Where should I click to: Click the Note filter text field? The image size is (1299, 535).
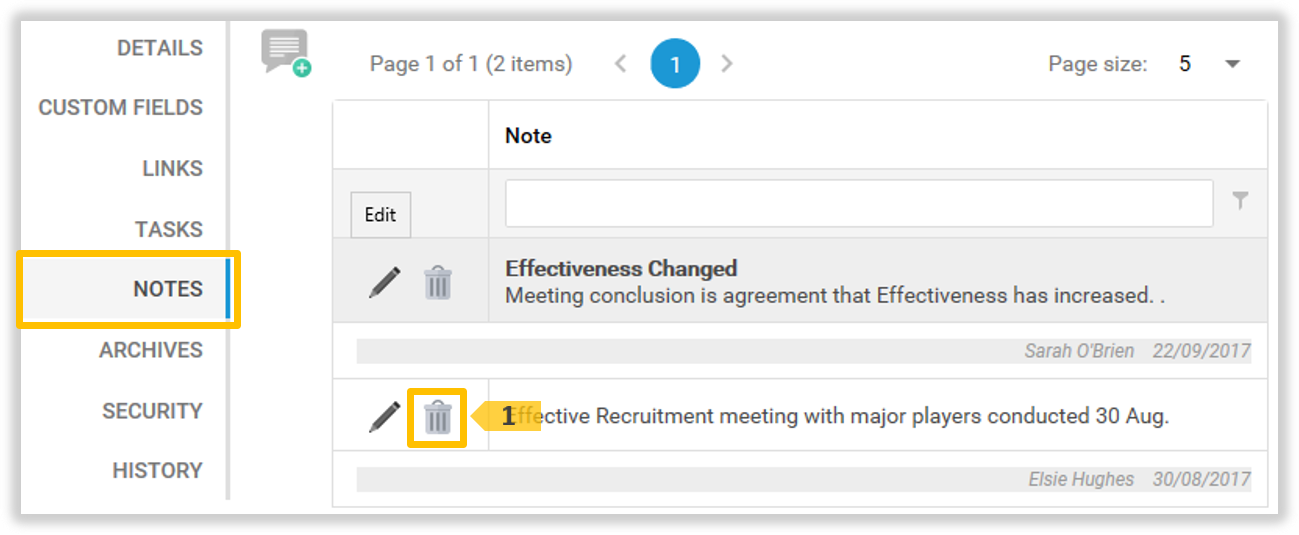pos(858,203)
